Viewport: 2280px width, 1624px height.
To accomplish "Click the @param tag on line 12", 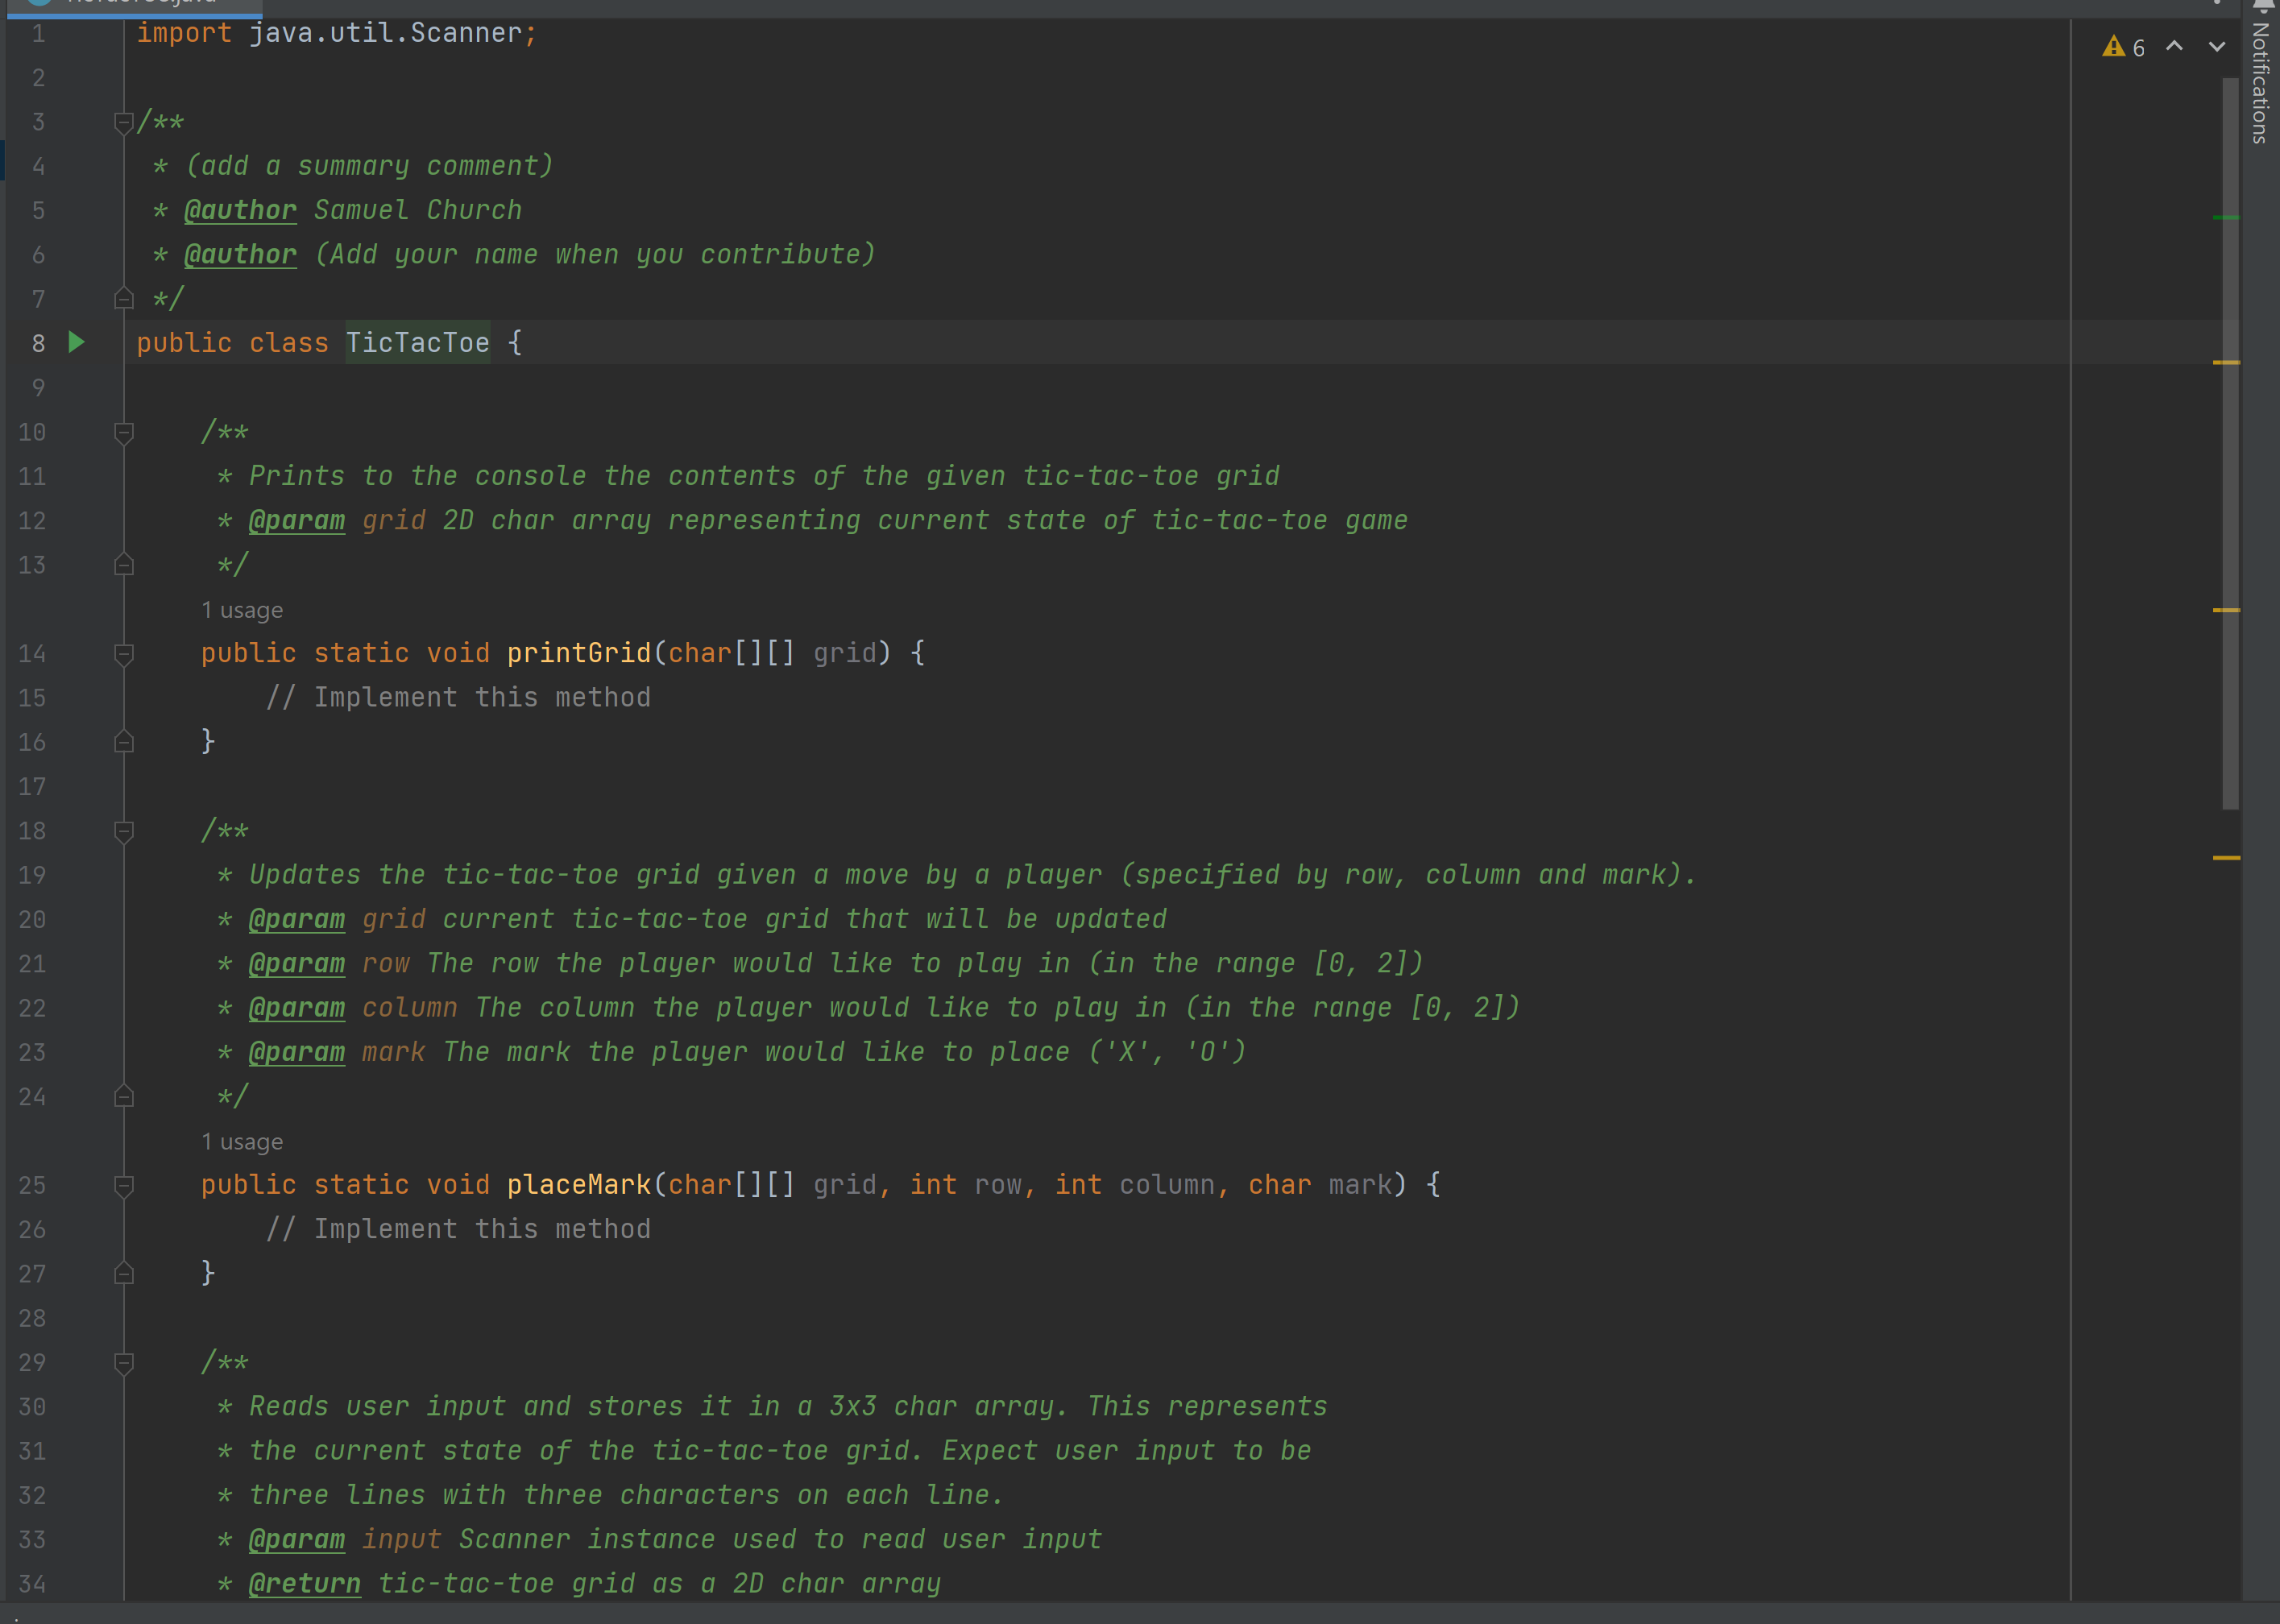I will pyautogui.click(x=297, y=520).
